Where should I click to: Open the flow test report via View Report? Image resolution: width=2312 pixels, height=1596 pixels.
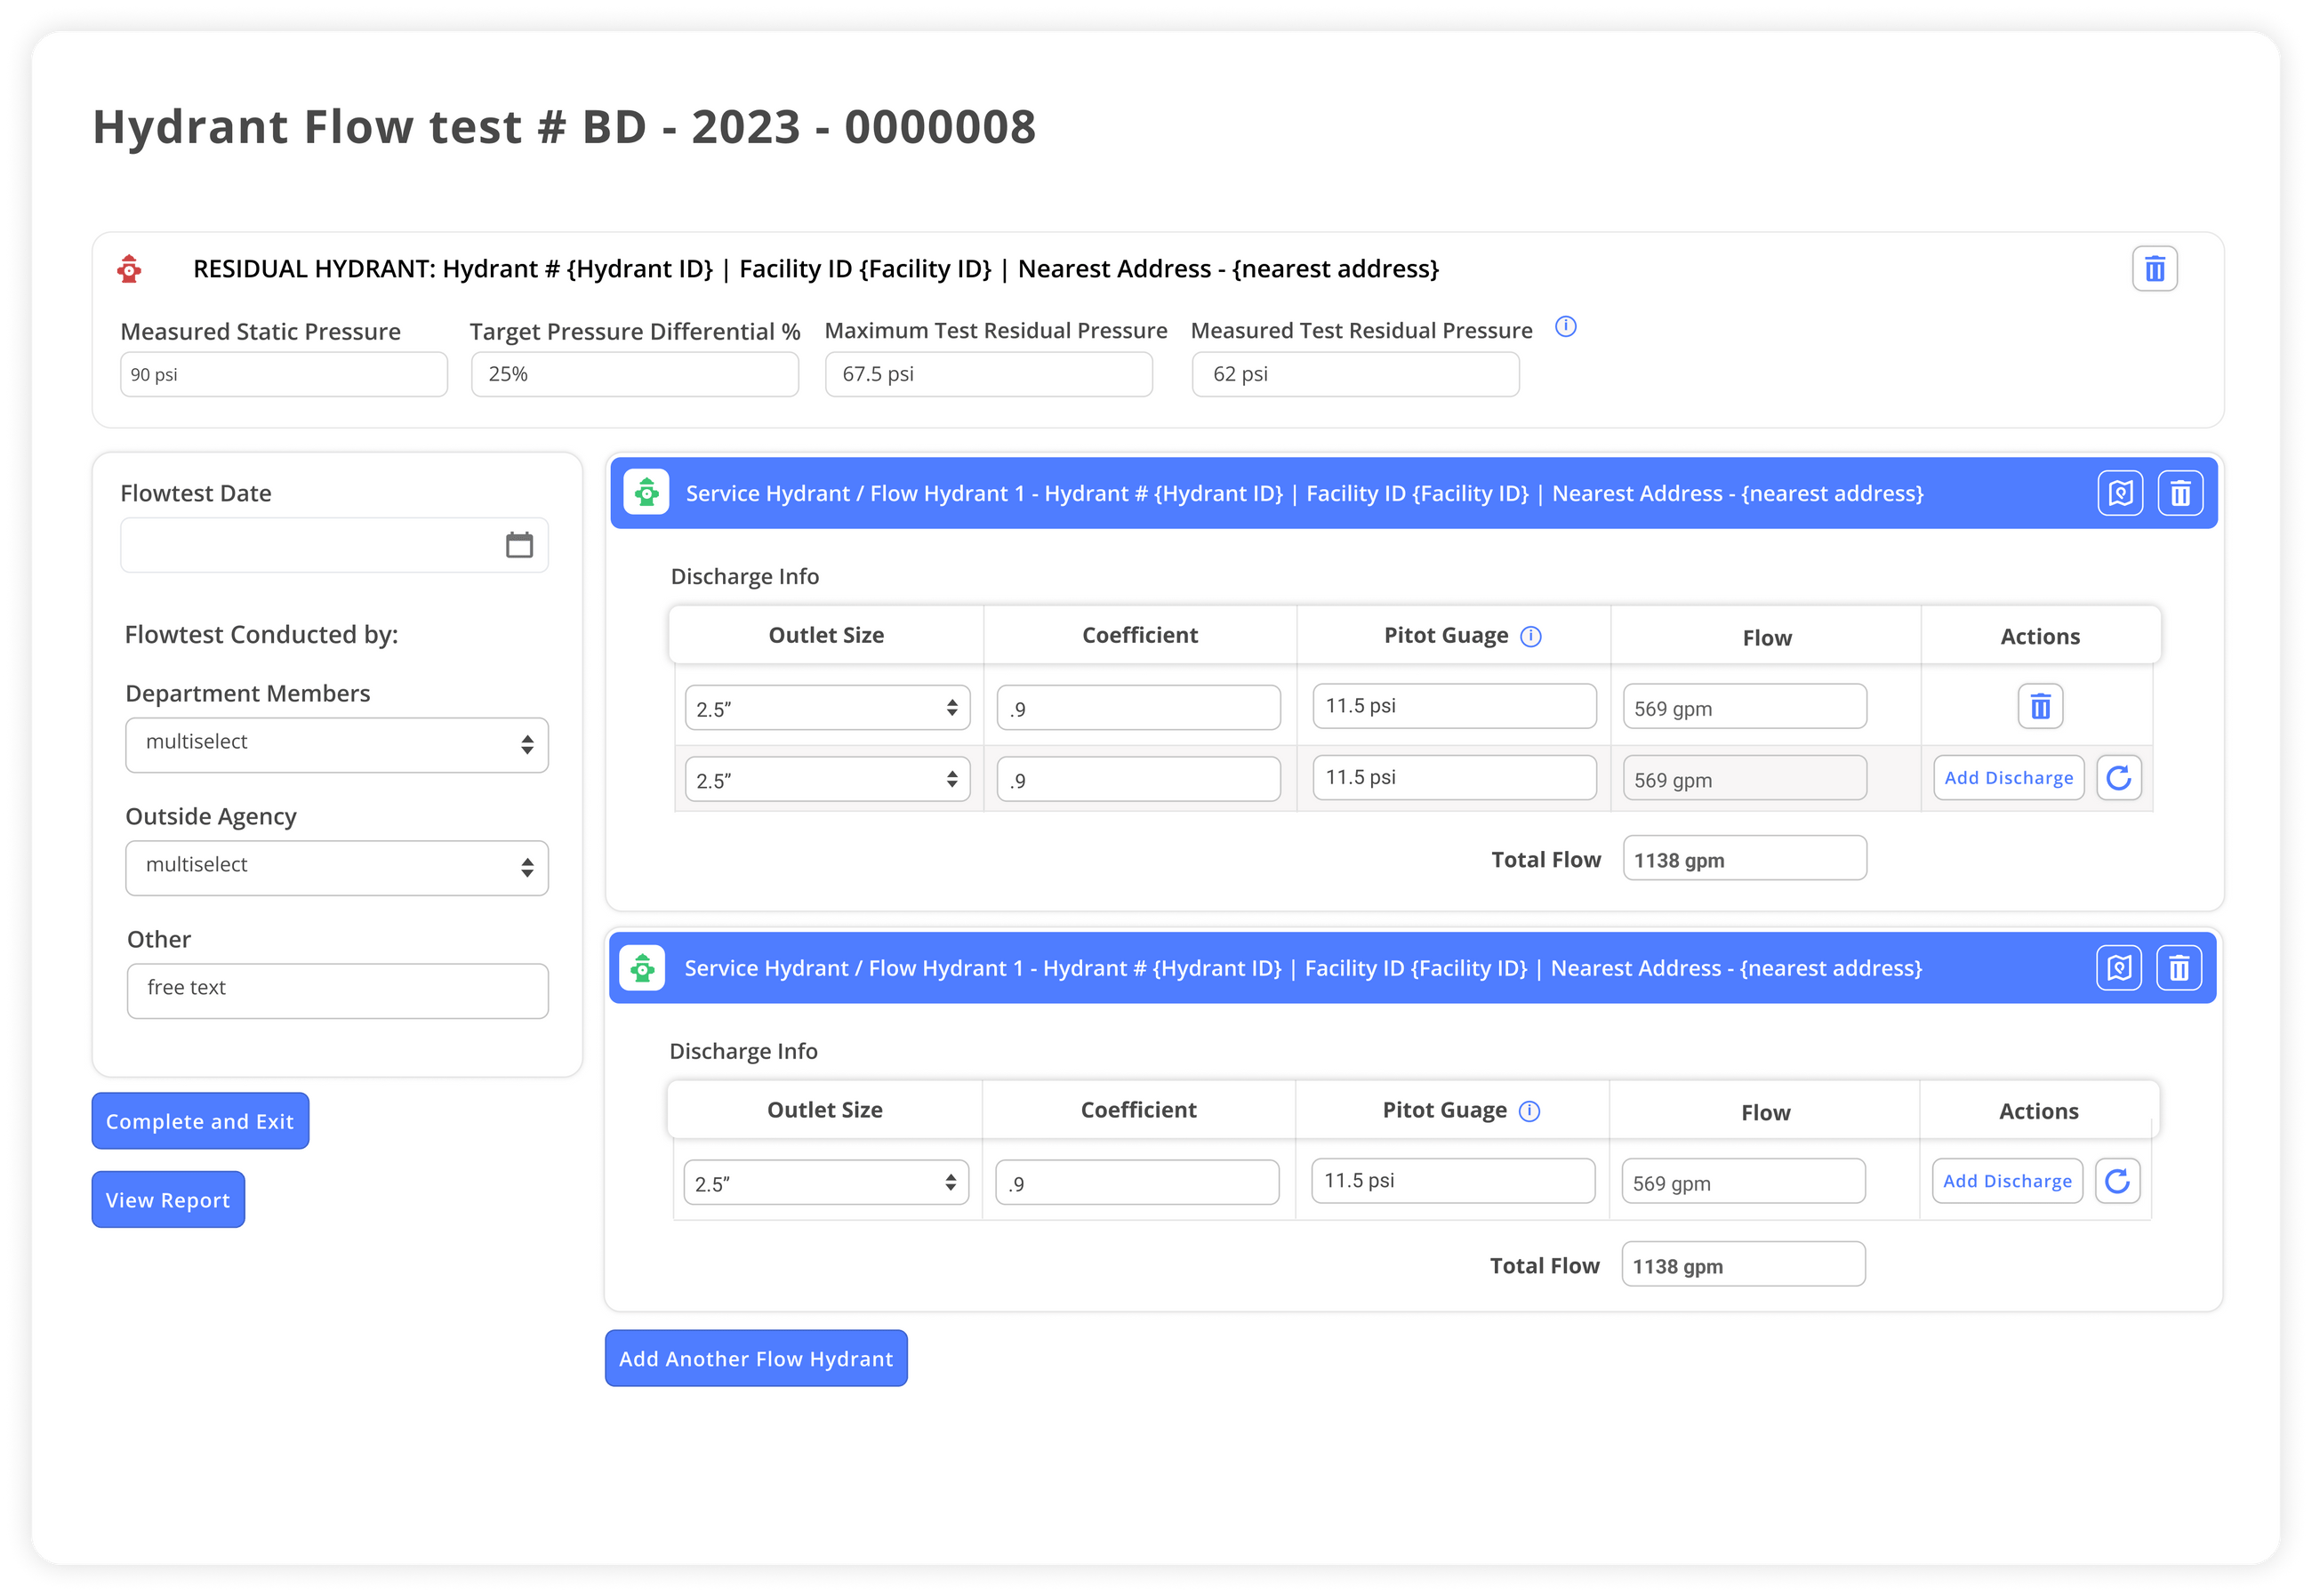coord(167,1199)
